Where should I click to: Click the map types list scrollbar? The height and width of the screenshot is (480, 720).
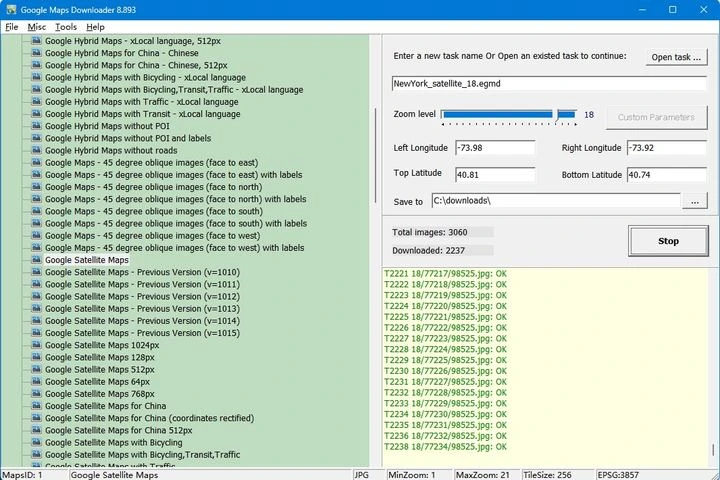376,155
